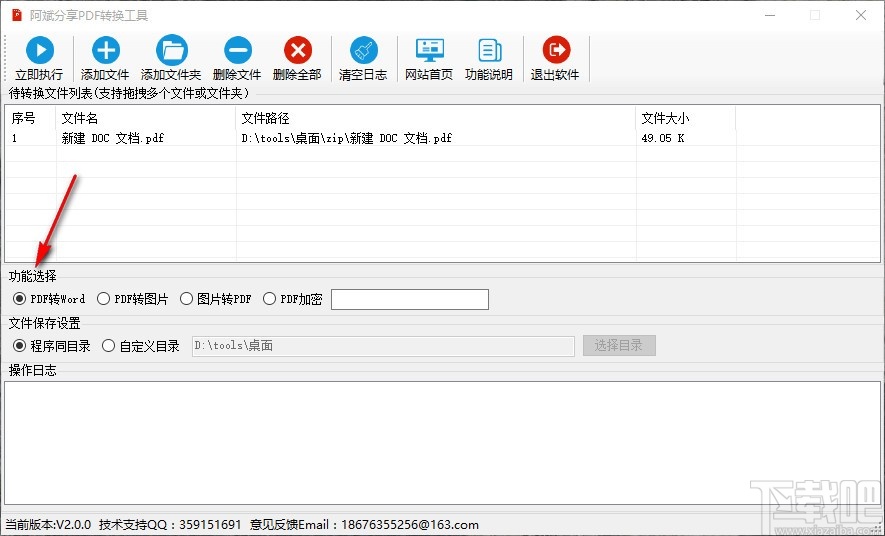Screen dimensions: 885x536
Task: Run conversion with 立即执行 button
Action: pos(39,59)
